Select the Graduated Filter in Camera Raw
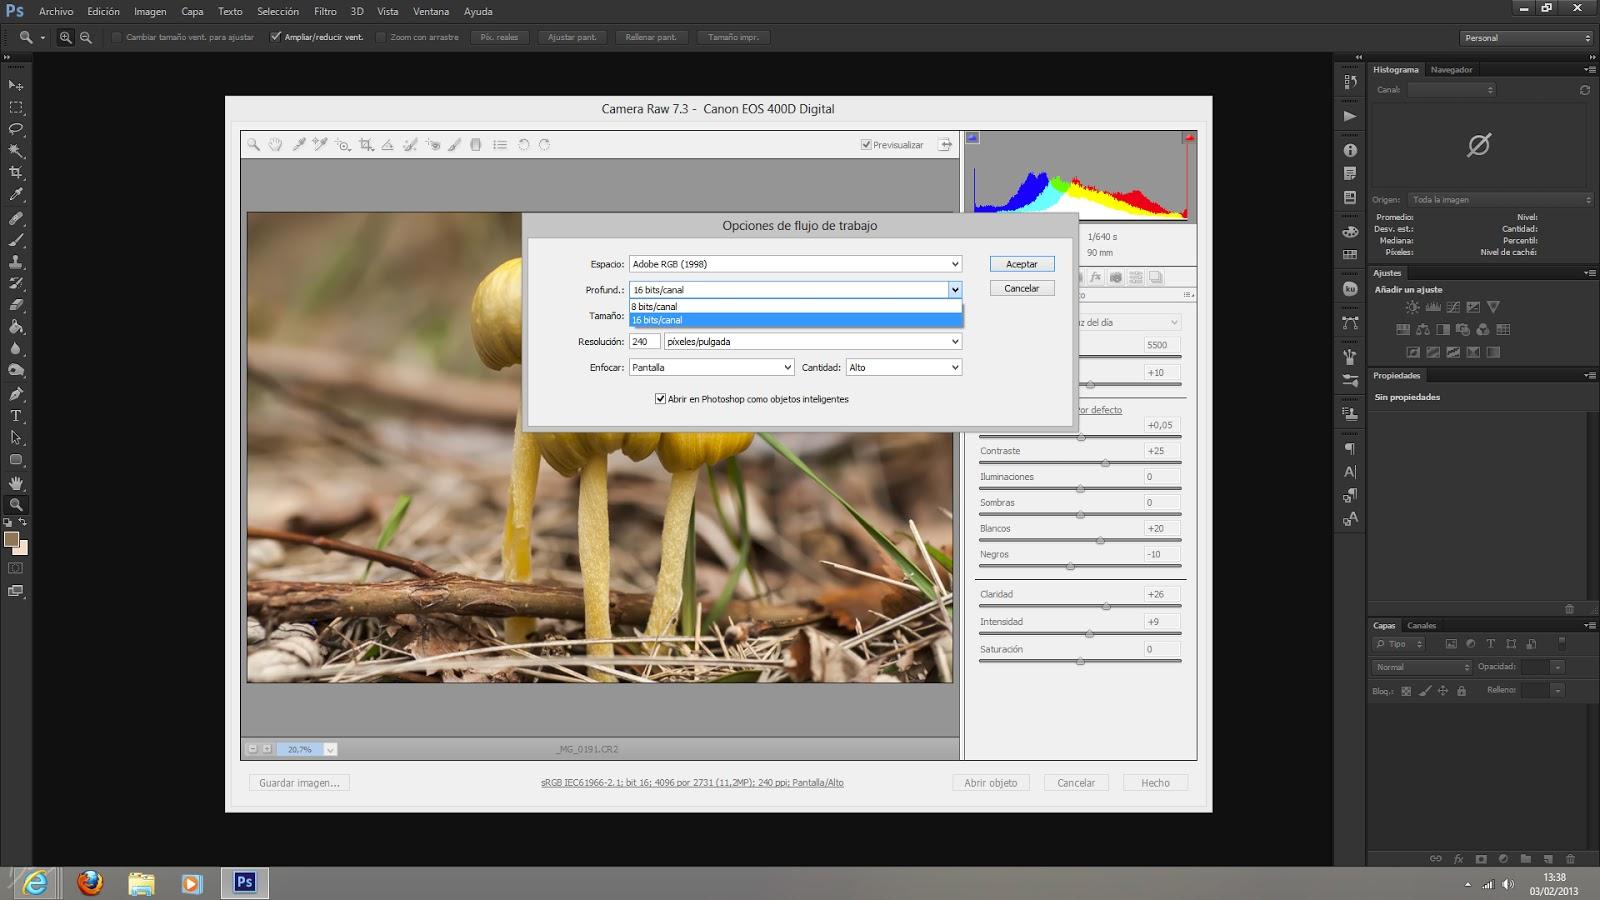Image resolution: width=1600 pixels, height=900 pixels. click(x=476, y=145)
